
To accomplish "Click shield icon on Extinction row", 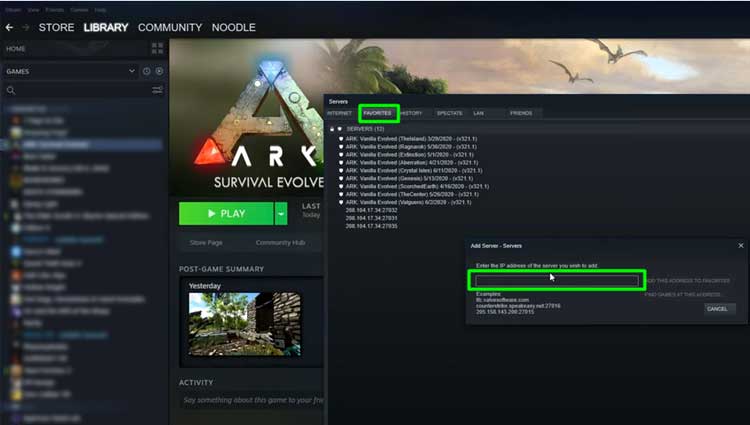I will tap(341, 155).
